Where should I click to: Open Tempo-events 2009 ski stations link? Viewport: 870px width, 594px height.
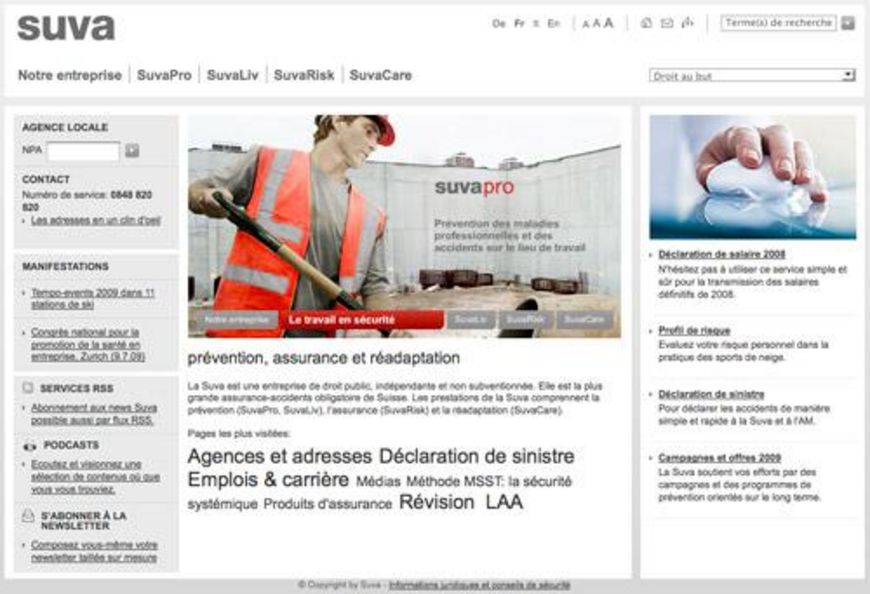pos(93,298)
